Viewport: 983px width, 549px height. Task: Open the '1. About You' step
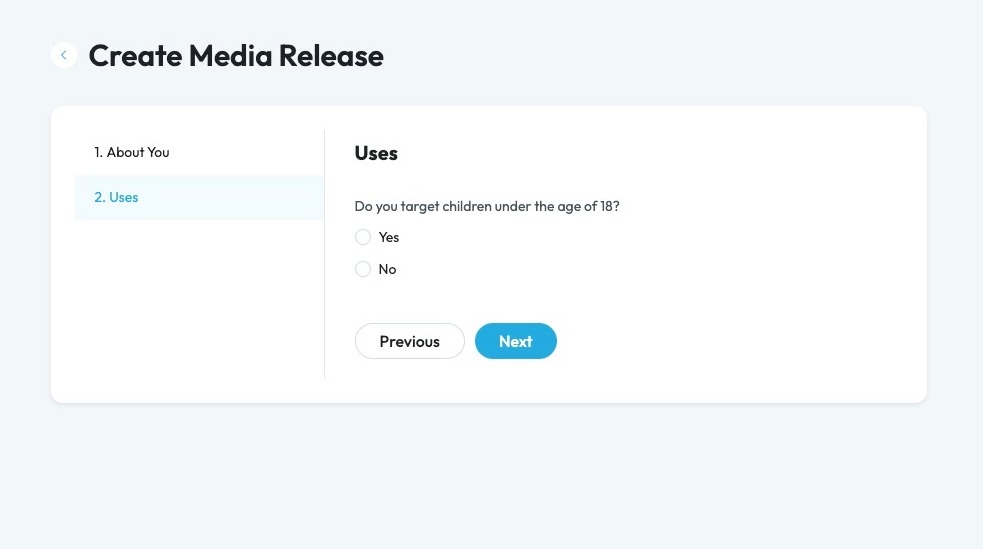point(132,152)
